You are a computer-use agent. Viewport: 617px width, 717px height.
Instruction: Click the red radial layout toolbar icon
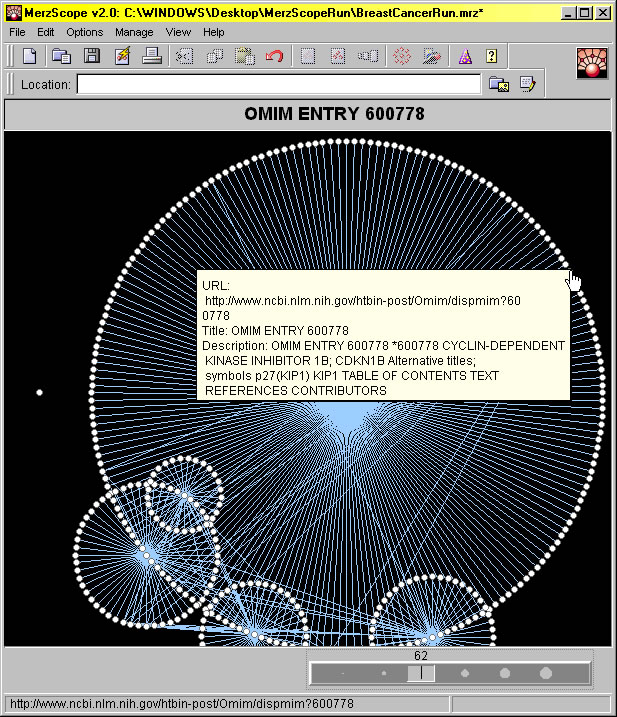401,57
